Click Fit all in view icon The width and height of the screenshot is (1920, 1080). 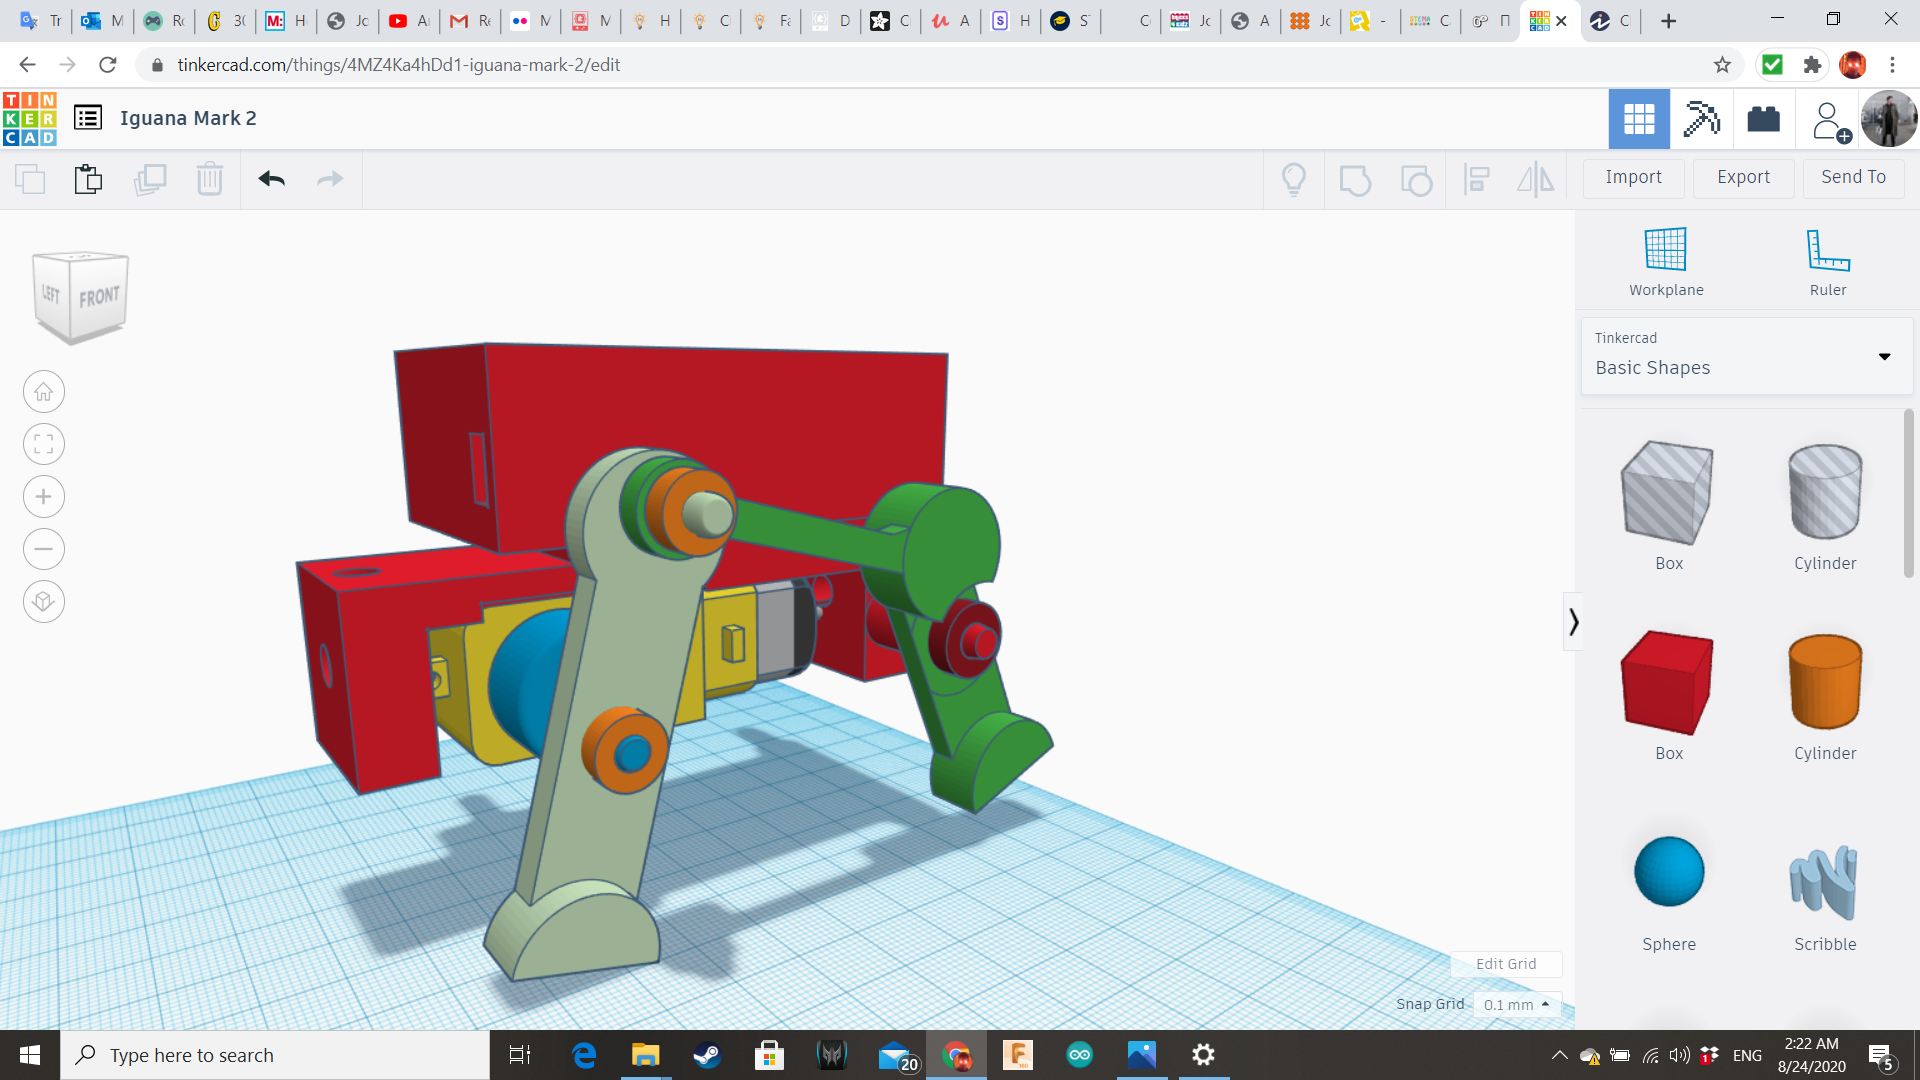tap(44, 444)
